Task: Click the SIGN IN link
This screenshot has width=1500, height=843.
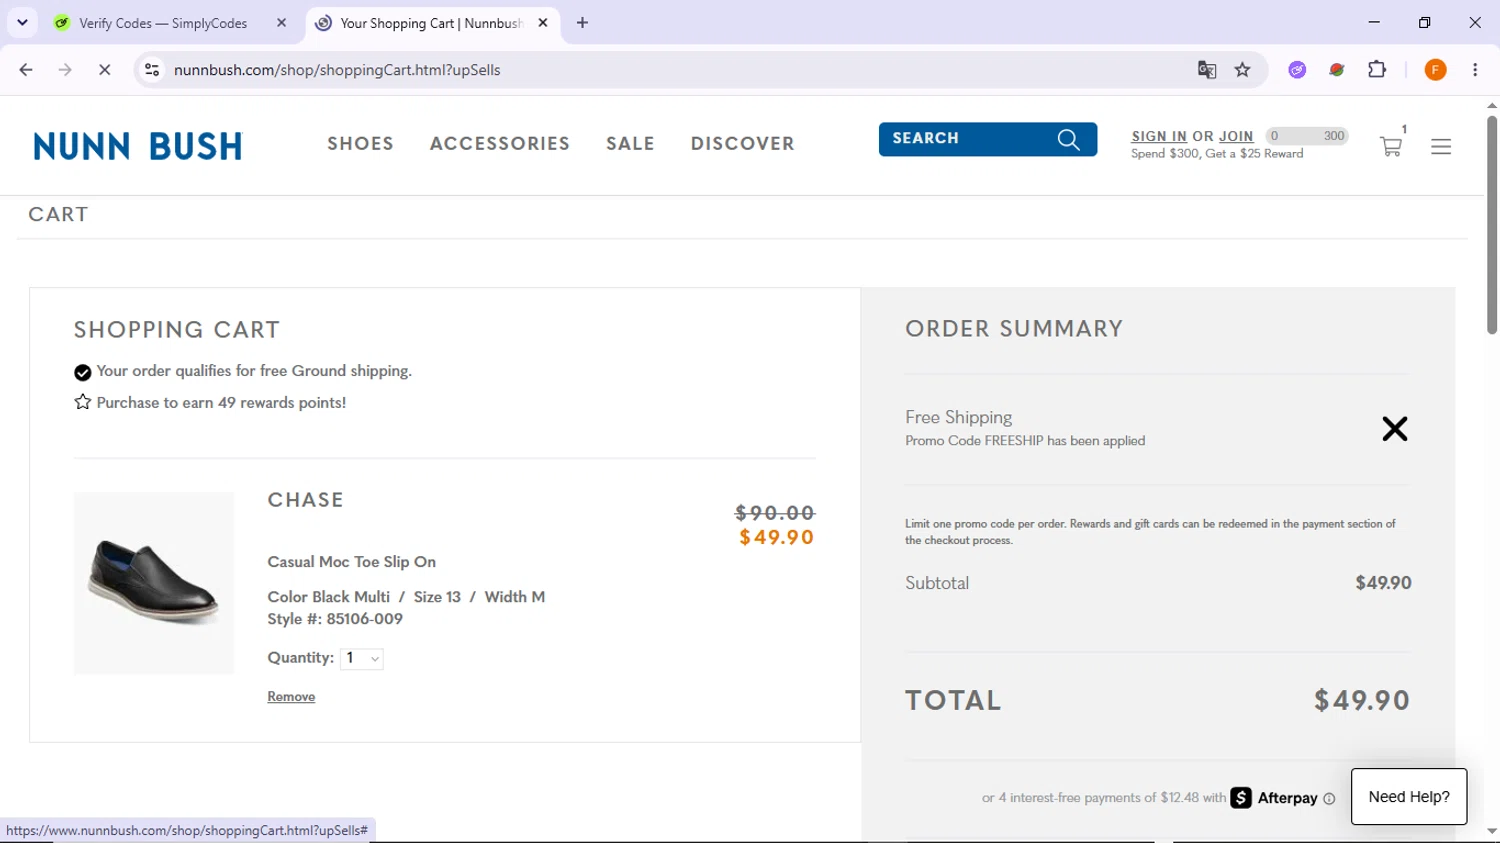Action: [1159, 136]
